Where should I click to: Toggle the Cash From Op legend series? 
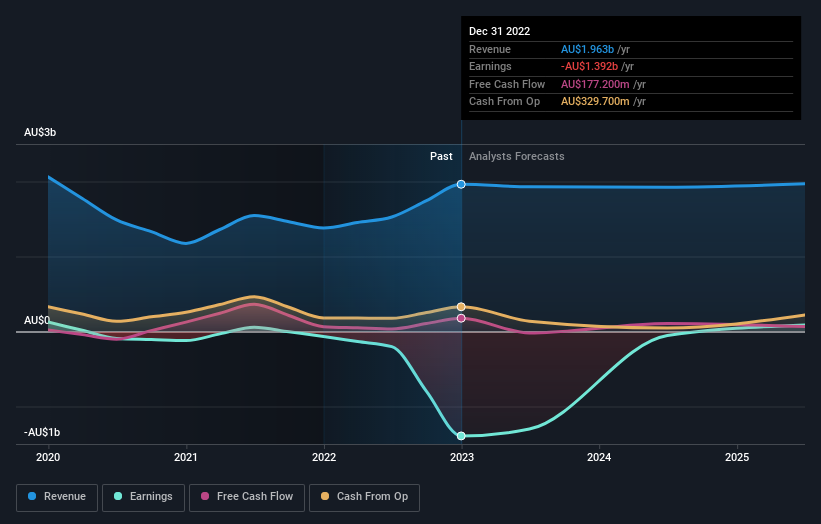[x=364, y=497]
